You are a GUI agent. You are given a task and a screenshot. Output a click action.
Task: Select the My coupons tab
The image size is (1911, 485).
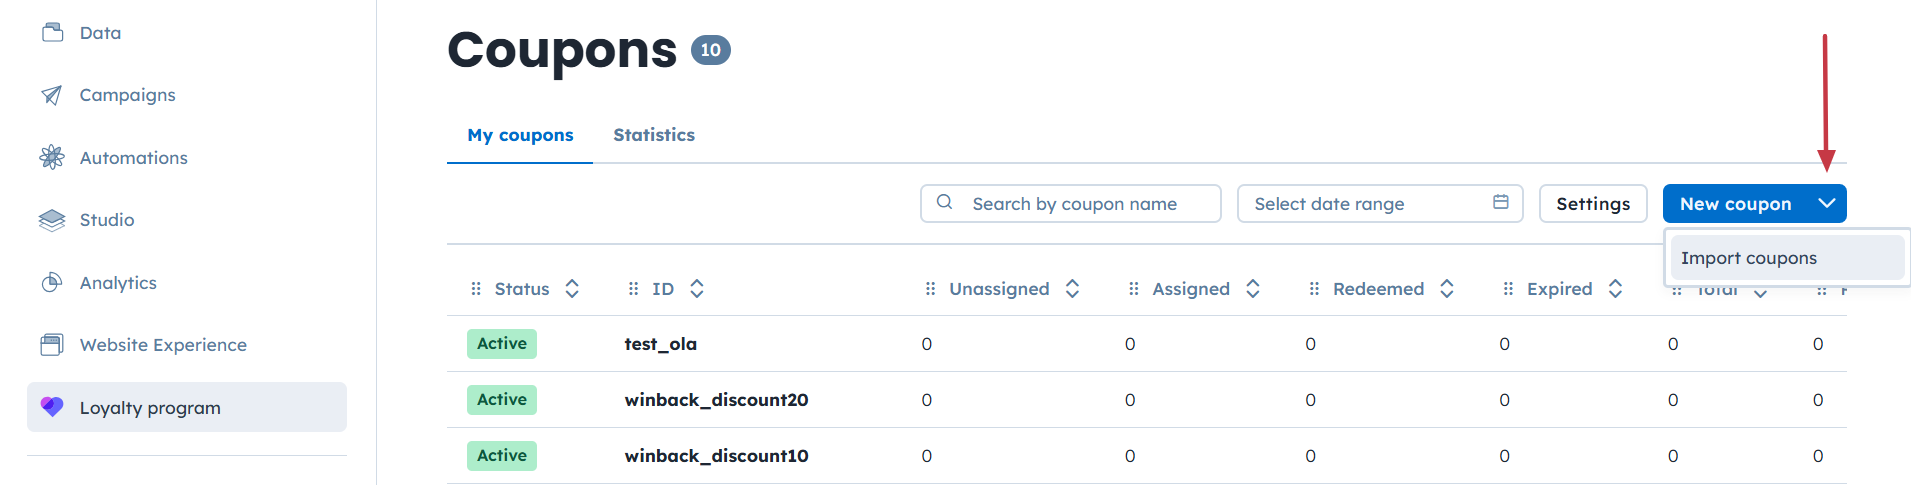(x=520, y=135)
